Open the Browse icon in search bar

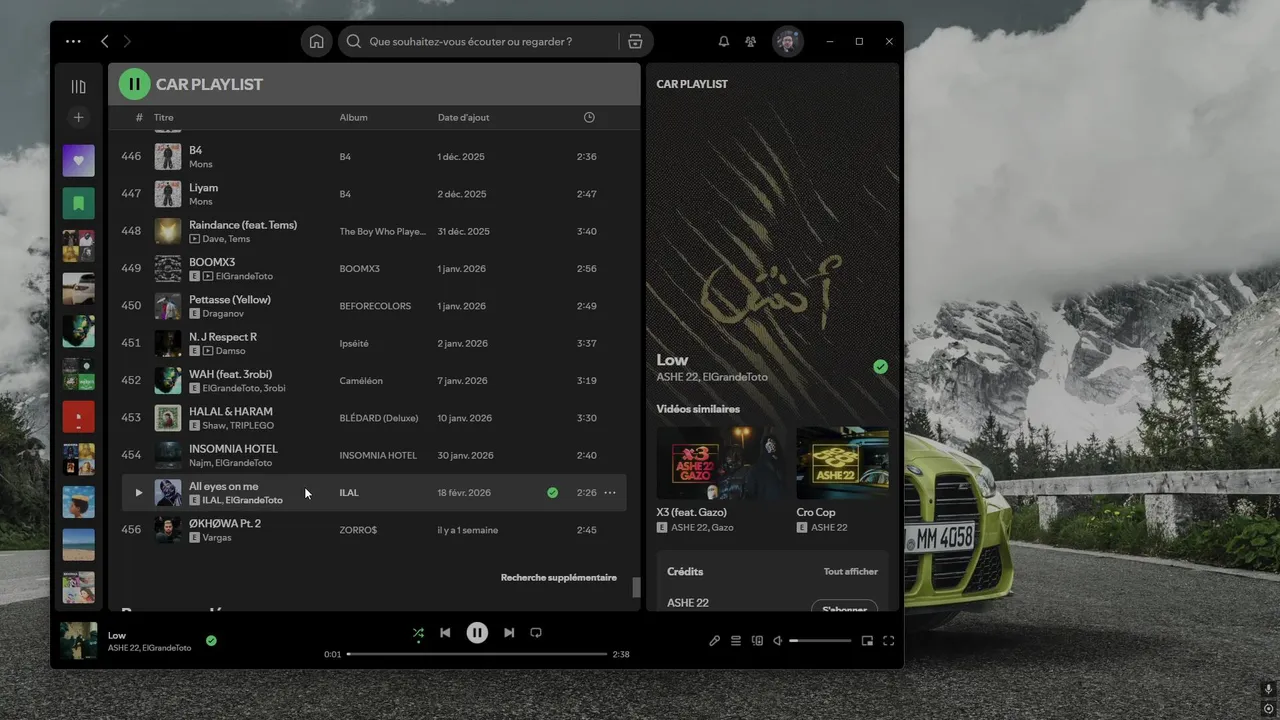point(635,41)
